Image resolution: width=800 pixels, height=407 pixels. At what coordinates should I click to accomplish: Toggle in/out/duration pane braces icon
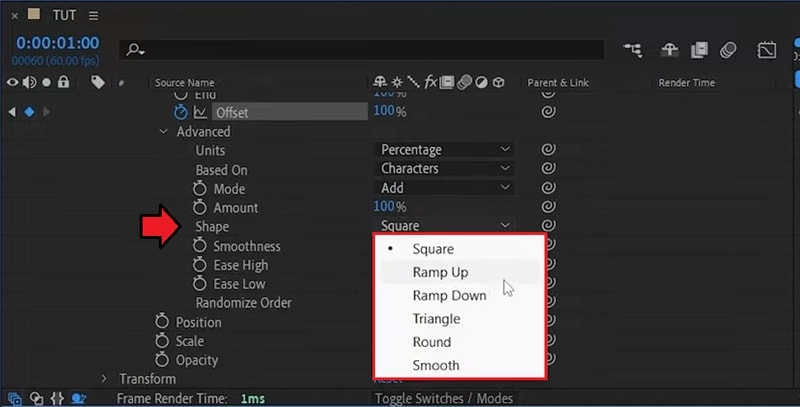tap(57, 398)
